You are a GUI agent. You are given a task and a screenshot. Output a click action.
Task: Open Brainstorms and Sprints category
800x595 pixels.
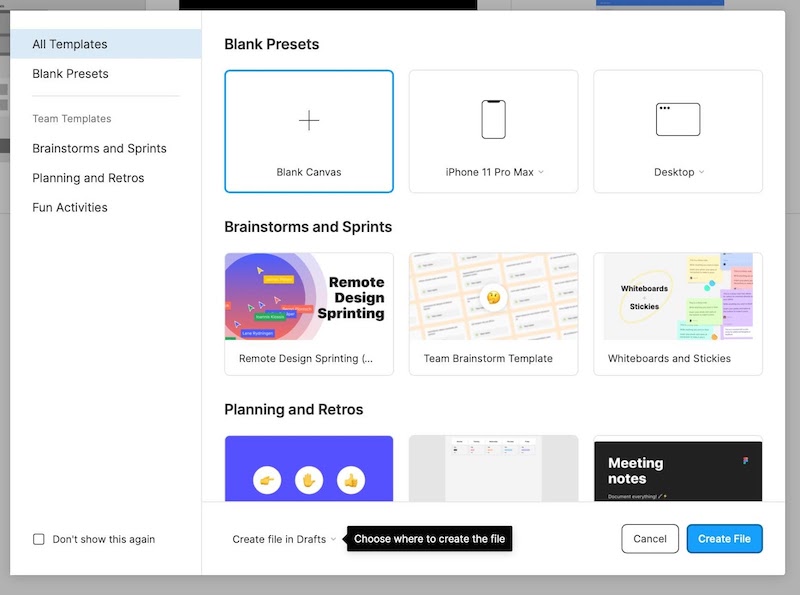(x=99, y=148)
